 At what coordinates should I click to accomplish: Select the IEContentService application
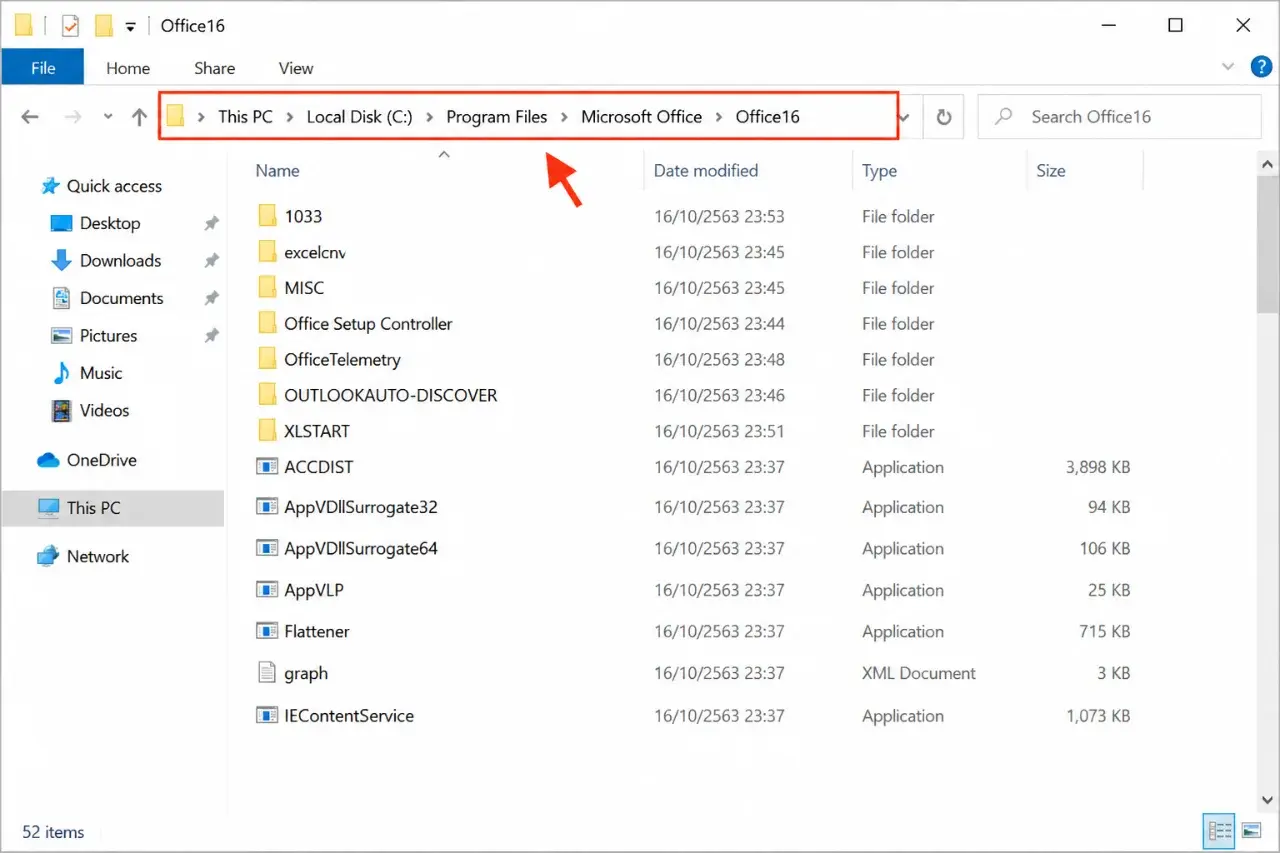point(349,715)
